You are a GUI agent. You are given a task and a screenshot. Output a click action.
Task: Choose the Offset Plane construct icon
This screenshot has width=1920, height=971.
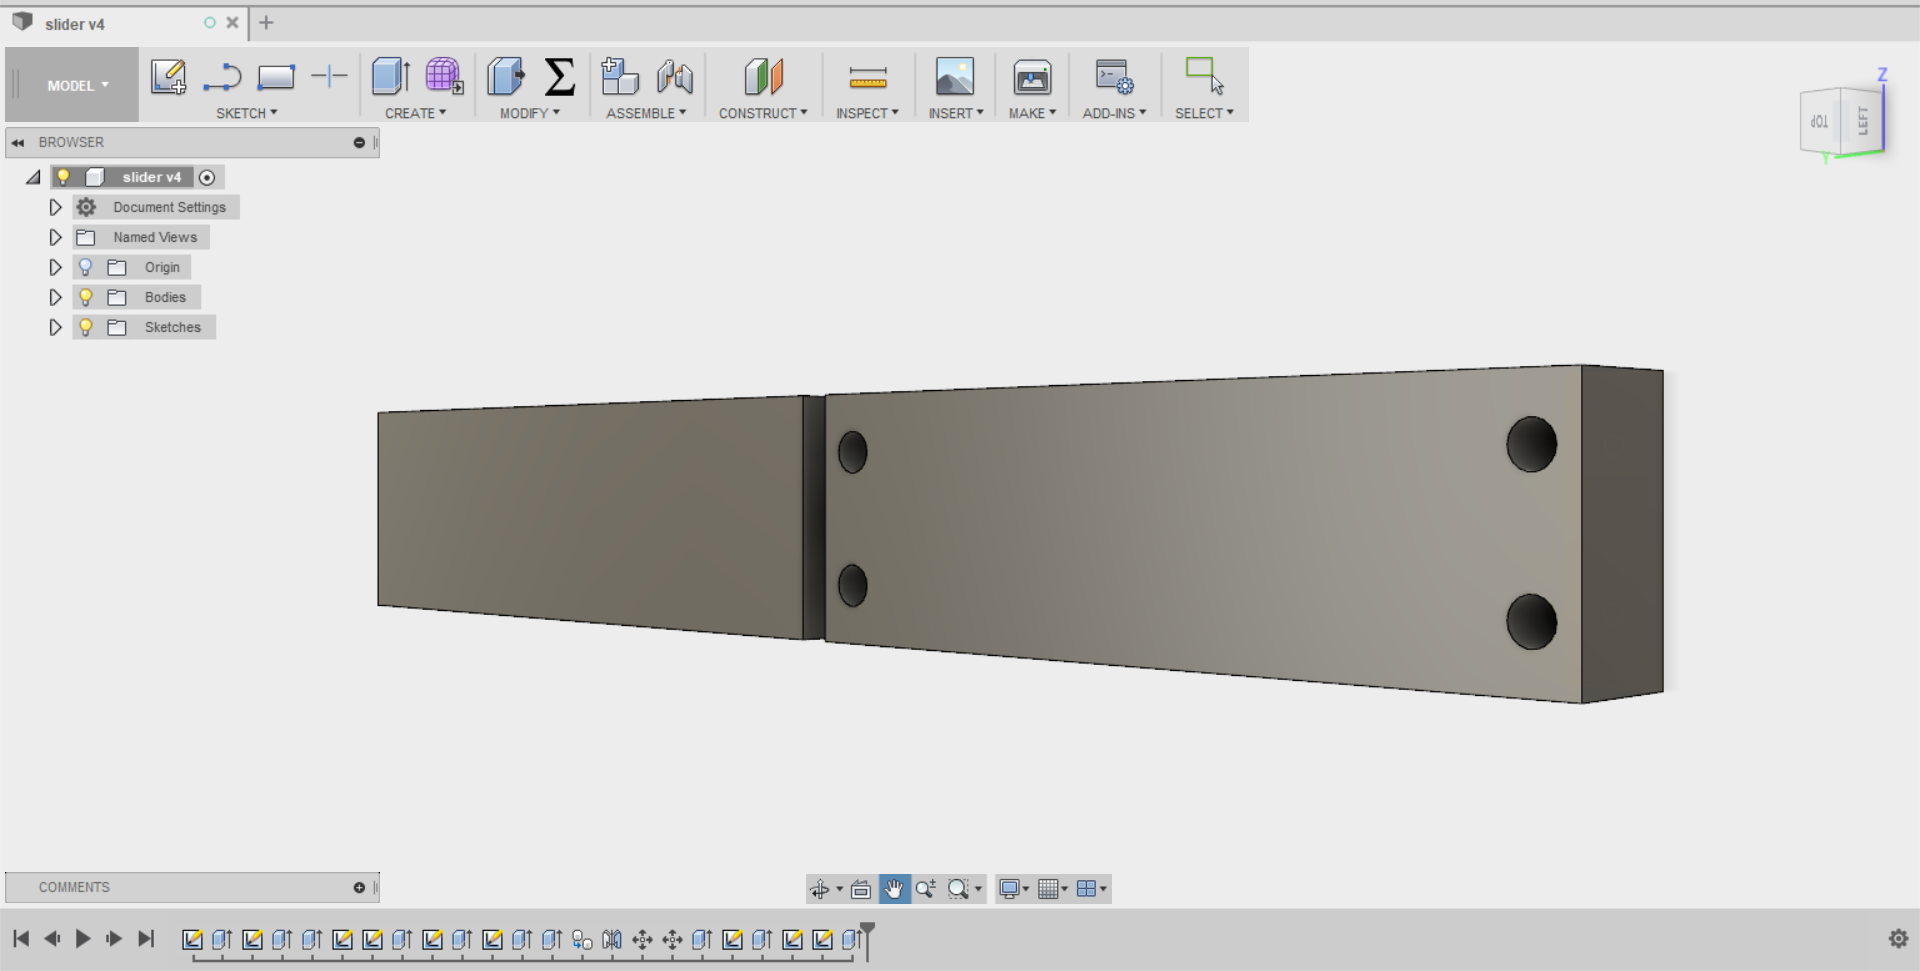[763, 77]
